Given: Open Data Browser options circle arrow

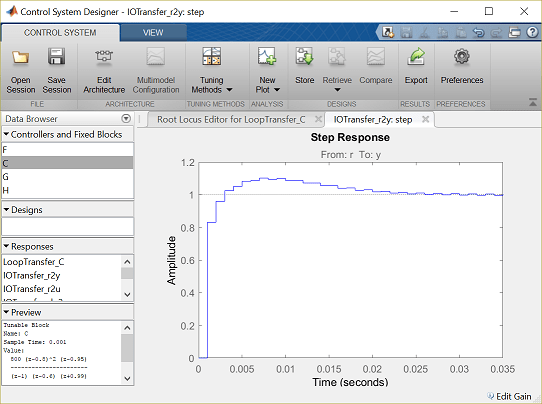Looking at the screenshot, I should click(x=126, y=119).
